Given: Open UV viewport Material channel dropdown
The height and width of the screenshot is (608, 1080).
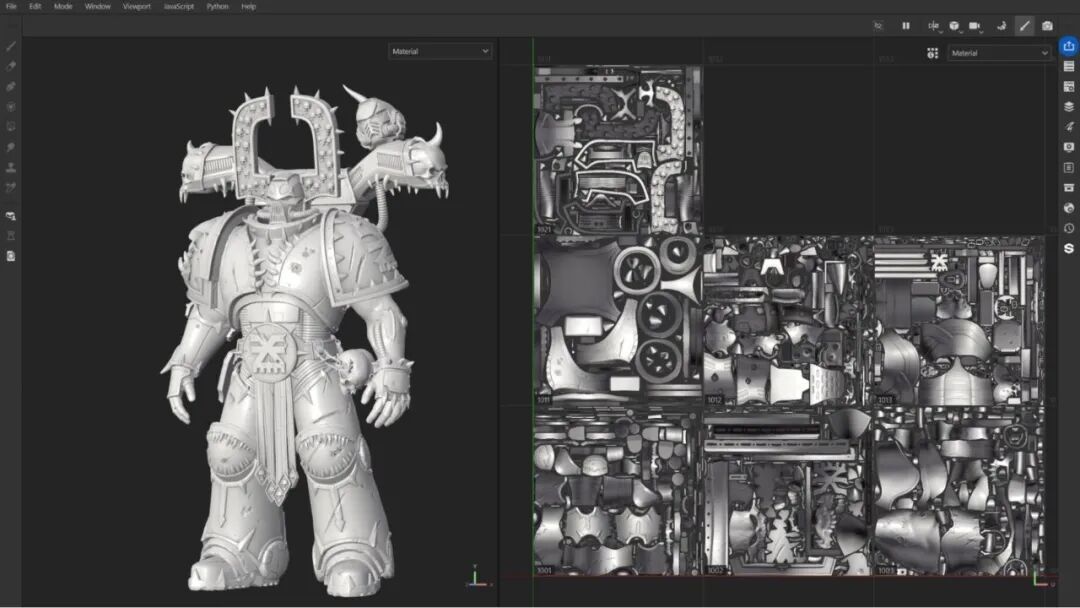Looking at the screenshot, I should click(x=999, y=53).
